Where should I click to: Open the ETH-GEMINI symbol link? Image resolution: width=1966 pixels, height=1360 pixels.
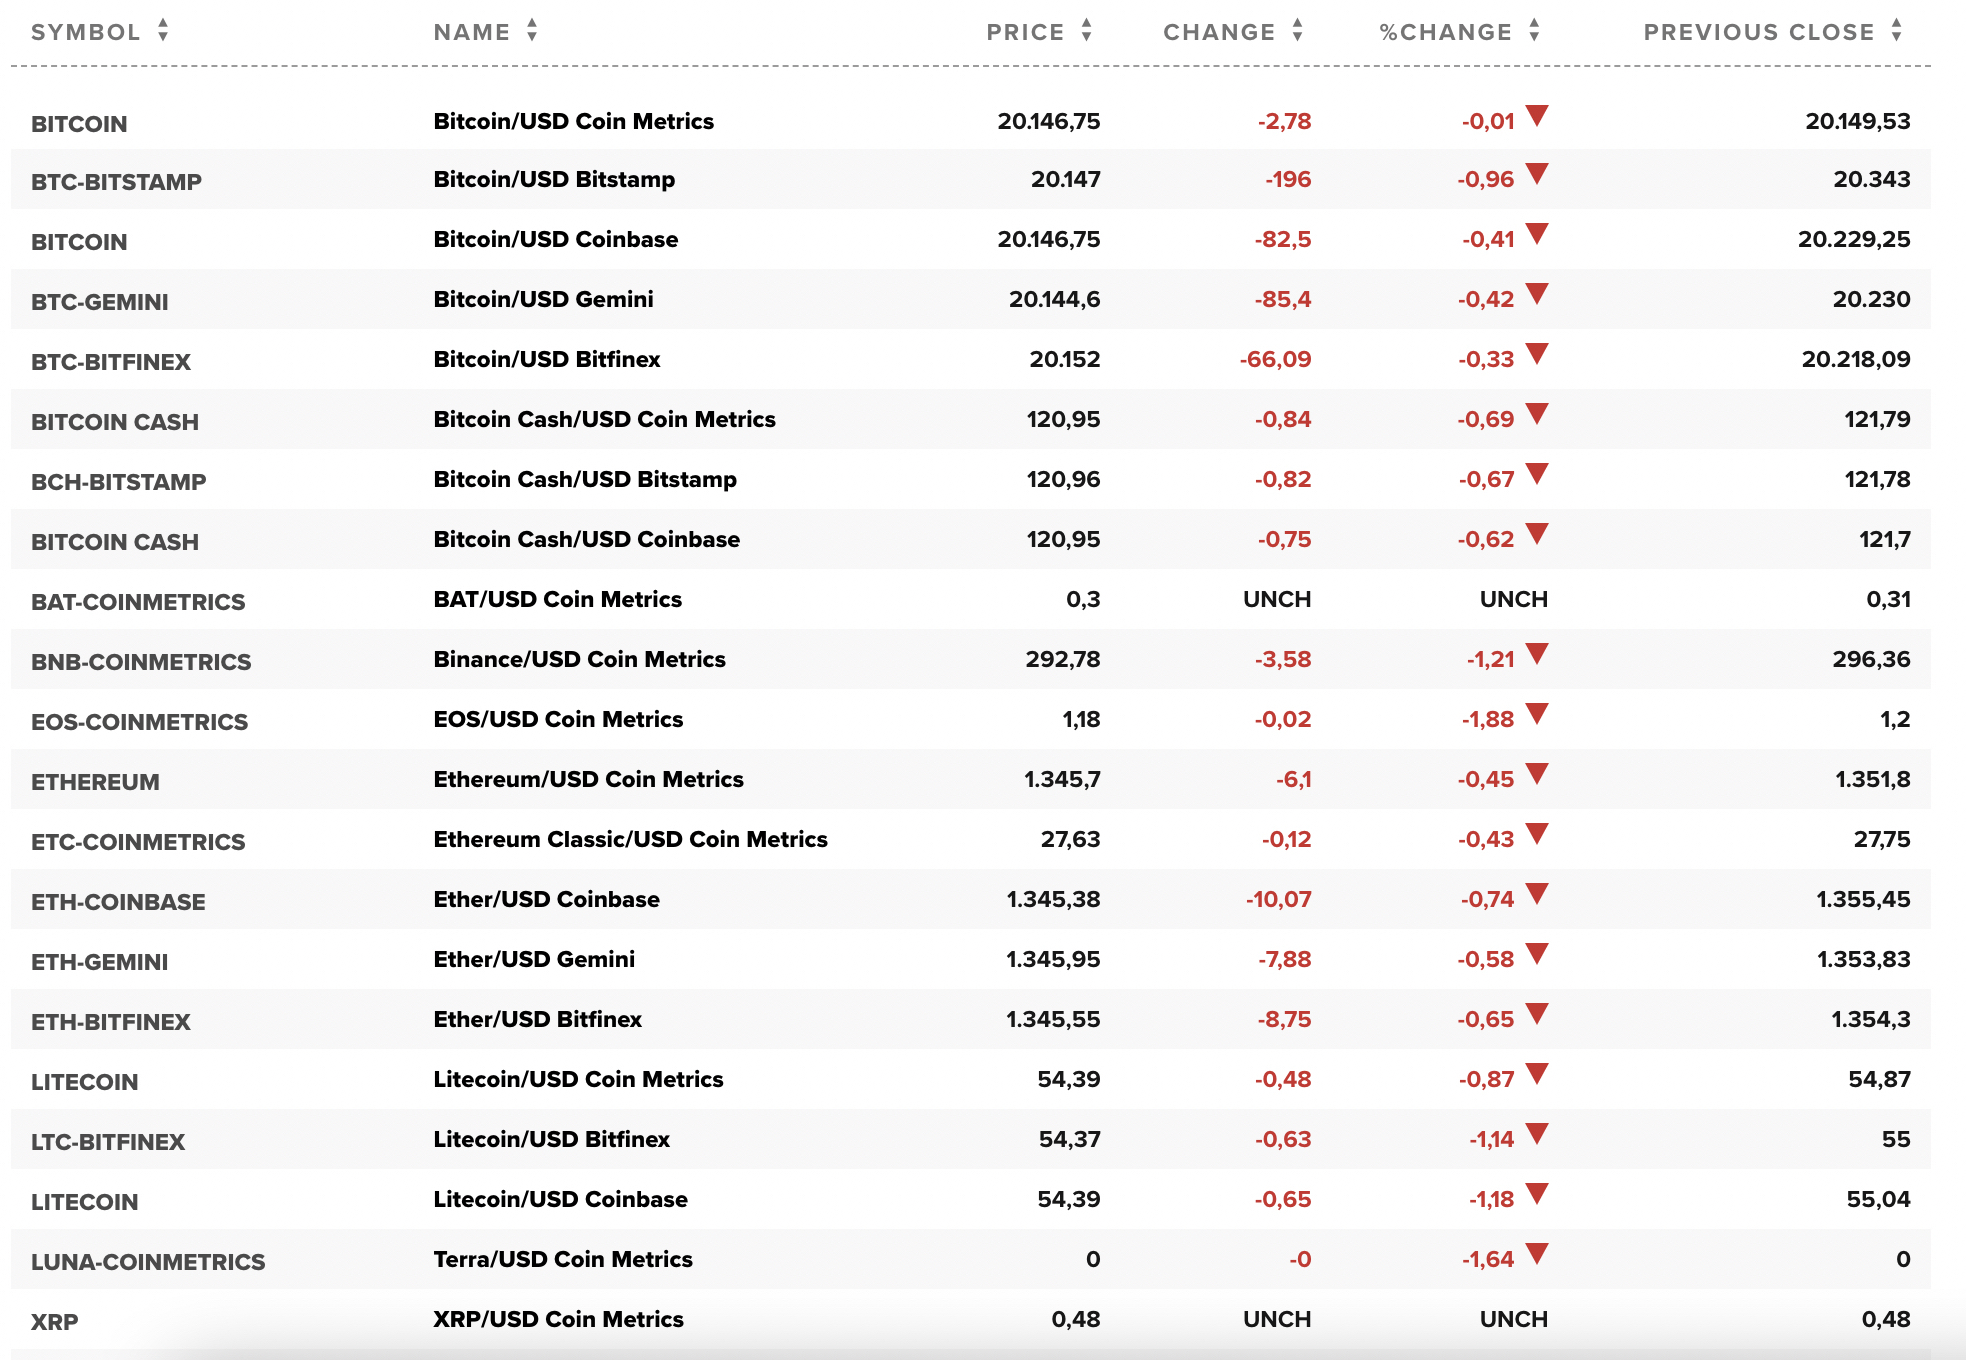pyautogui.click(x=100, y=962)
